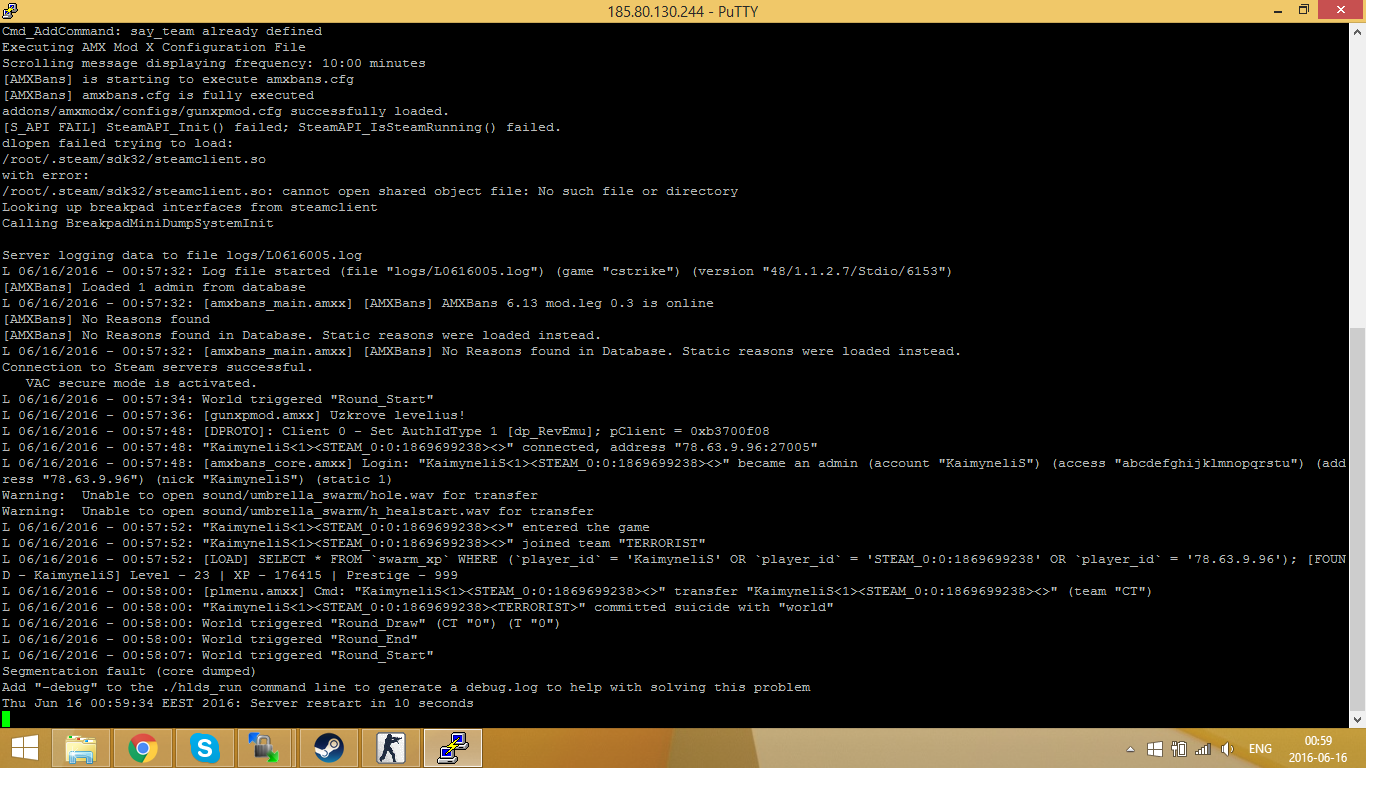This screenshot has height=800, width=1385.
Task: Click the "Uzkrove levelius!" log line
Action: coord(233,415)
